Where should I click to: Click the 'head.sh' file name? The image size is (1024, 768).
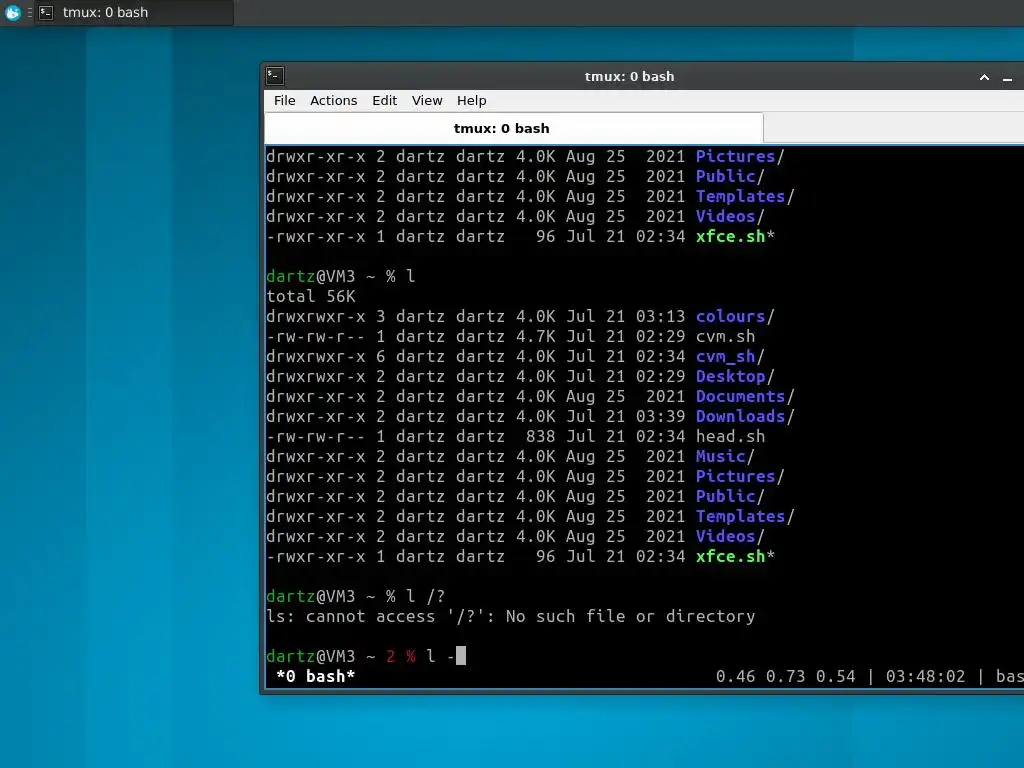730,436
